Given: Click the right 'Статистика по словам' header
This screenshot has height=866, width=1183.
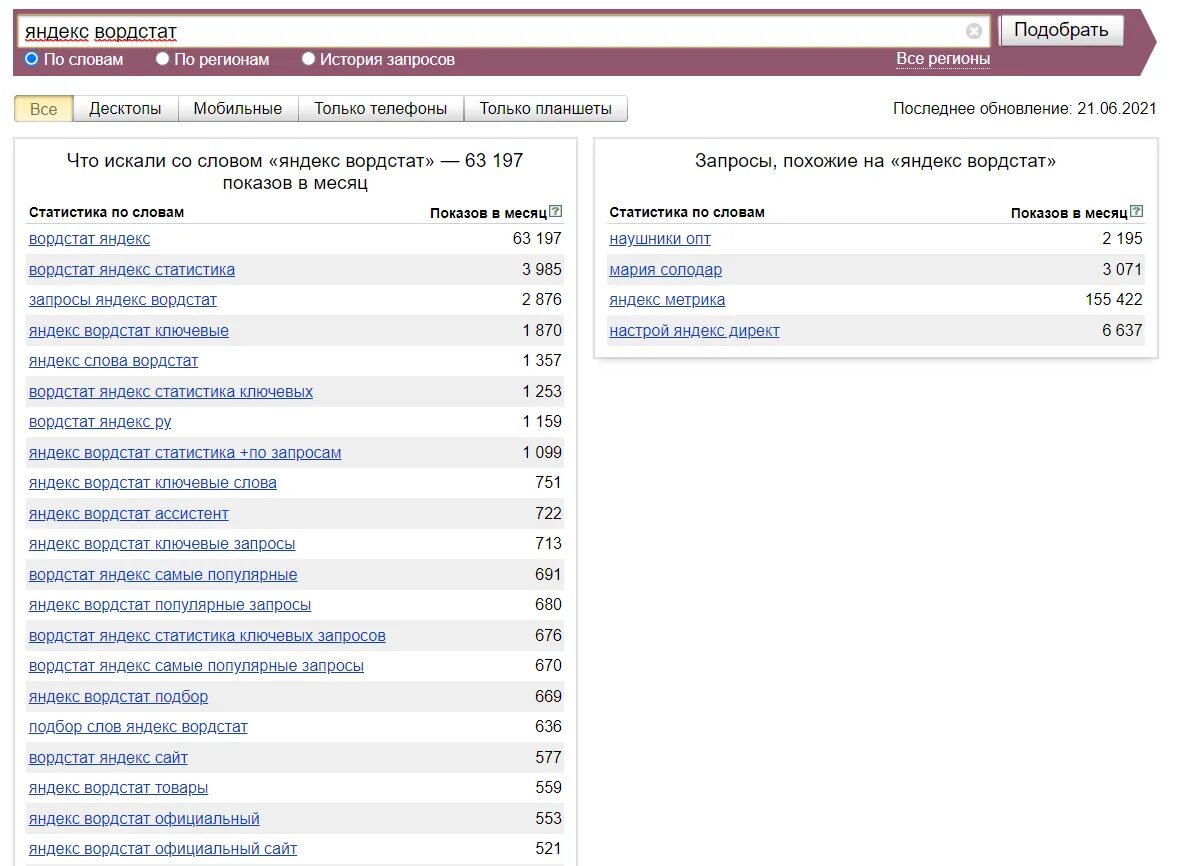Looking at the screenshot, I should point(687,213).
